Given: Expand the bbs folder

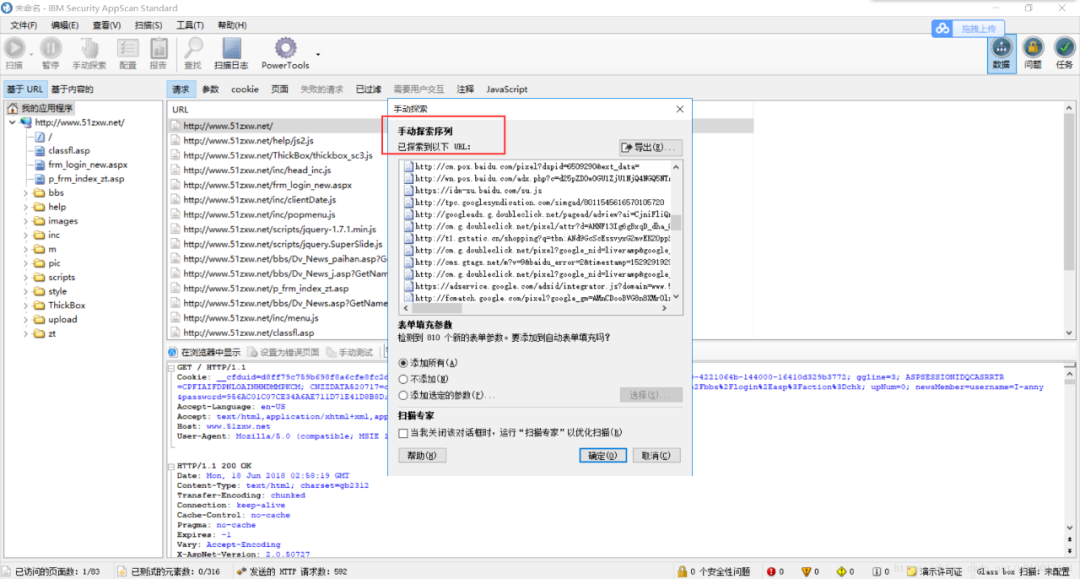Looking at the screenshot, I should (x=25, y=193).
